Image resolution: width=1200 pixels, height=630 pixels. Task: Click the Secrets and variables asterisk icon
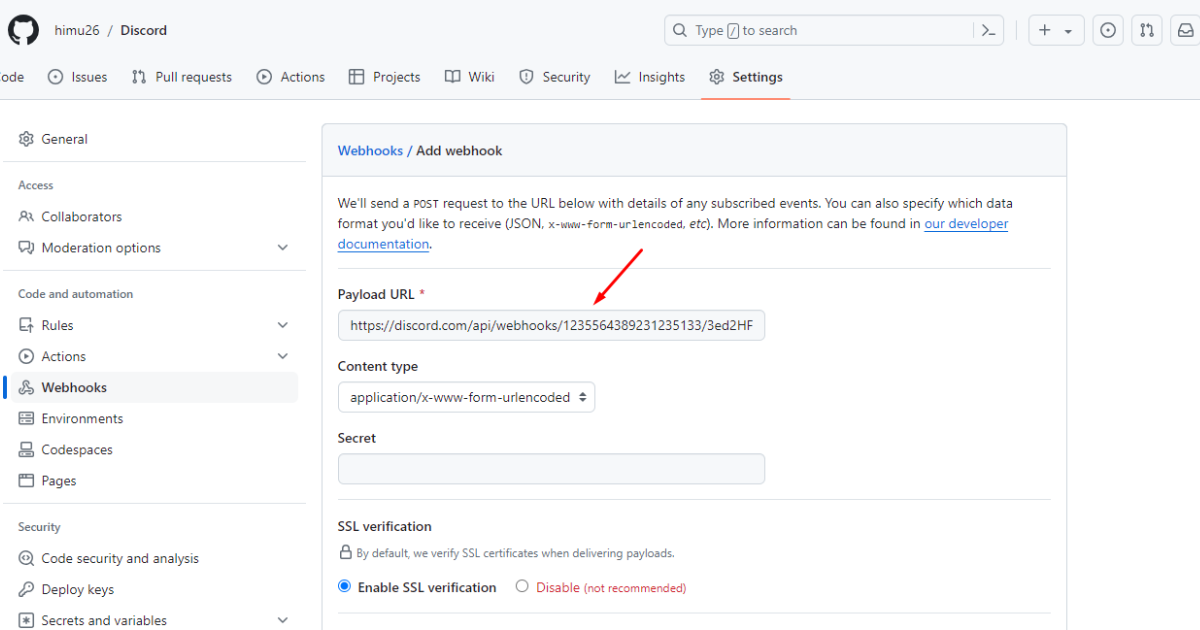click(x=26, y=620)
